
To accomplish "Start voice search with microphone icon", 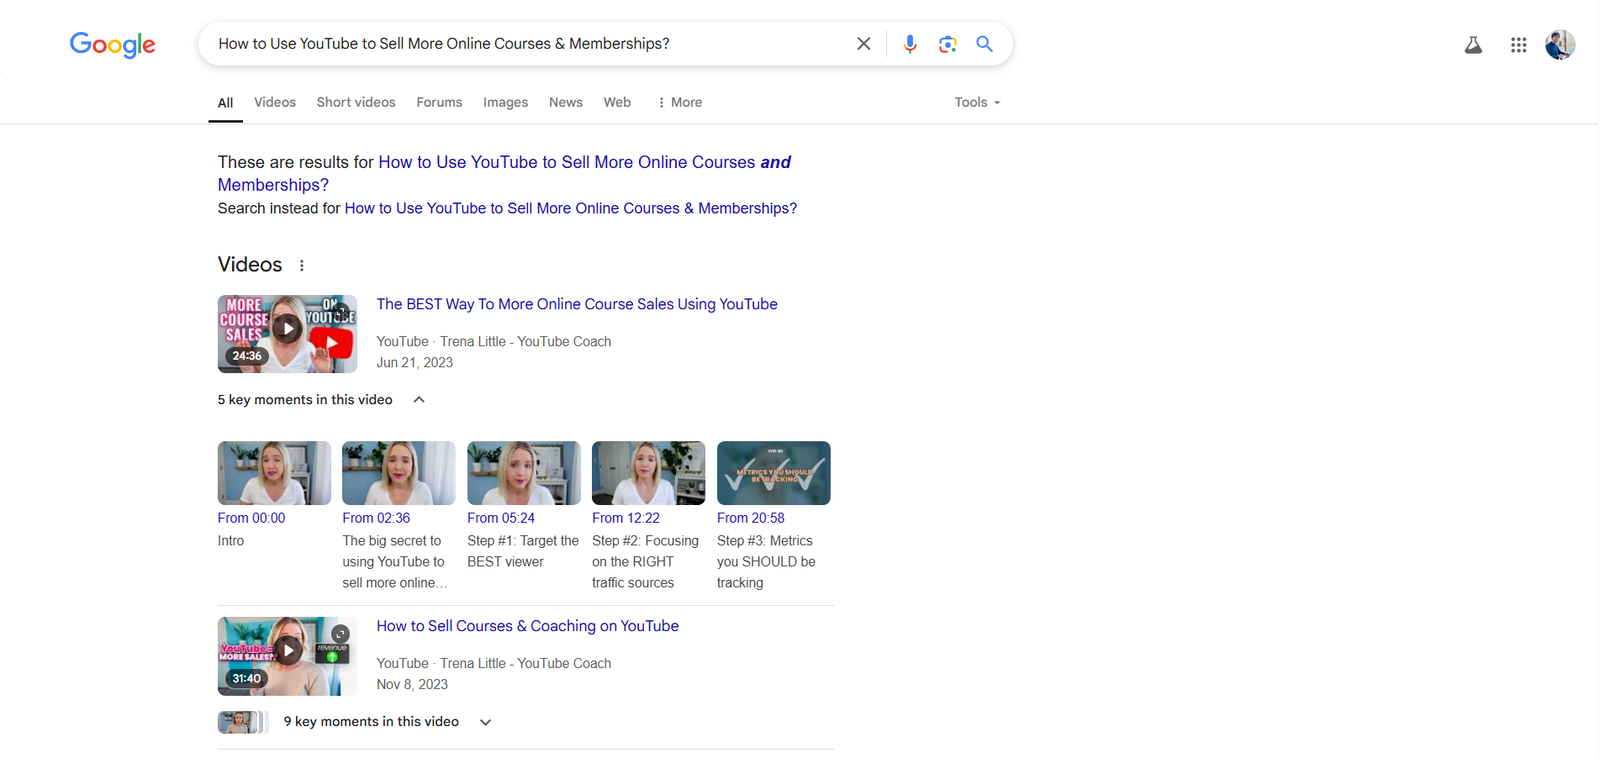I will [909, 44].
